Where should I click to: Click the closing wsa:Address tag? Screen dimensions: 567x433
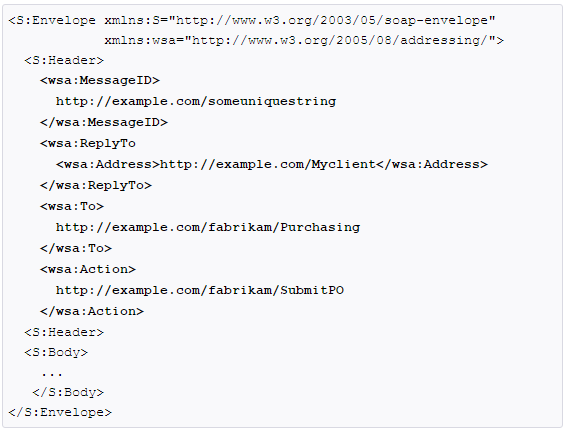tap(432, 164)
